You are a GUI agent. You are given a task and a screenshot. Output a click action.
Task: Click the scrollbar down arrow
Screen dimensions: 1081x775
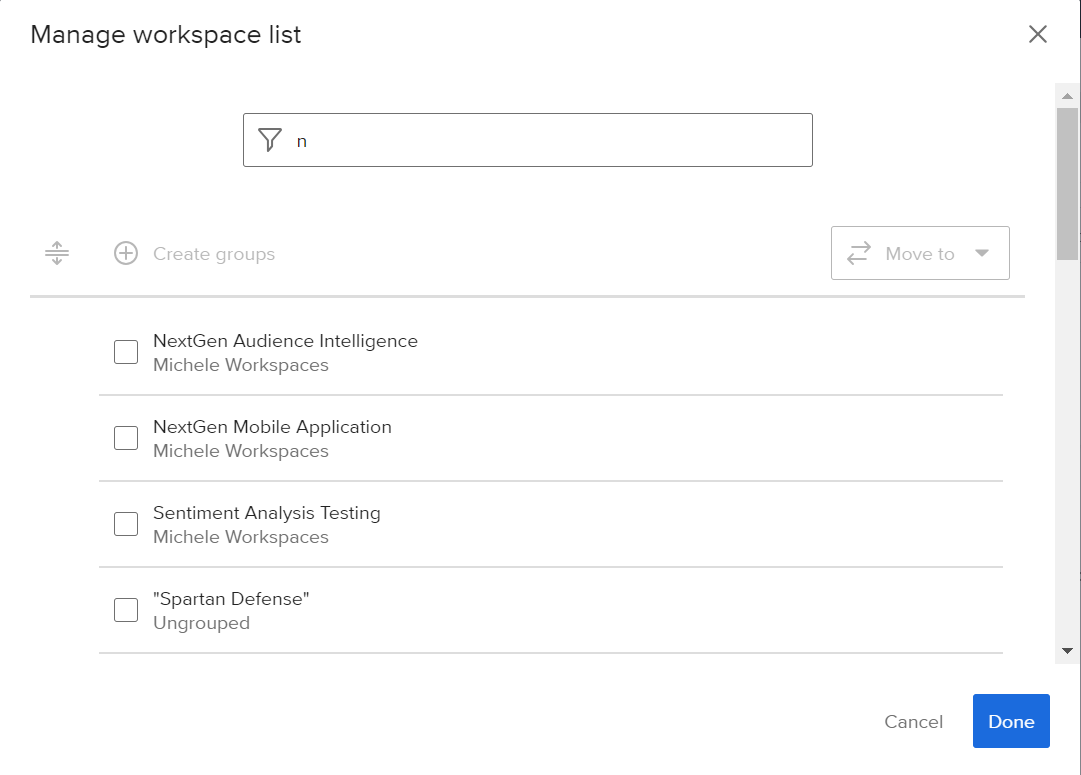point(1067,651)
